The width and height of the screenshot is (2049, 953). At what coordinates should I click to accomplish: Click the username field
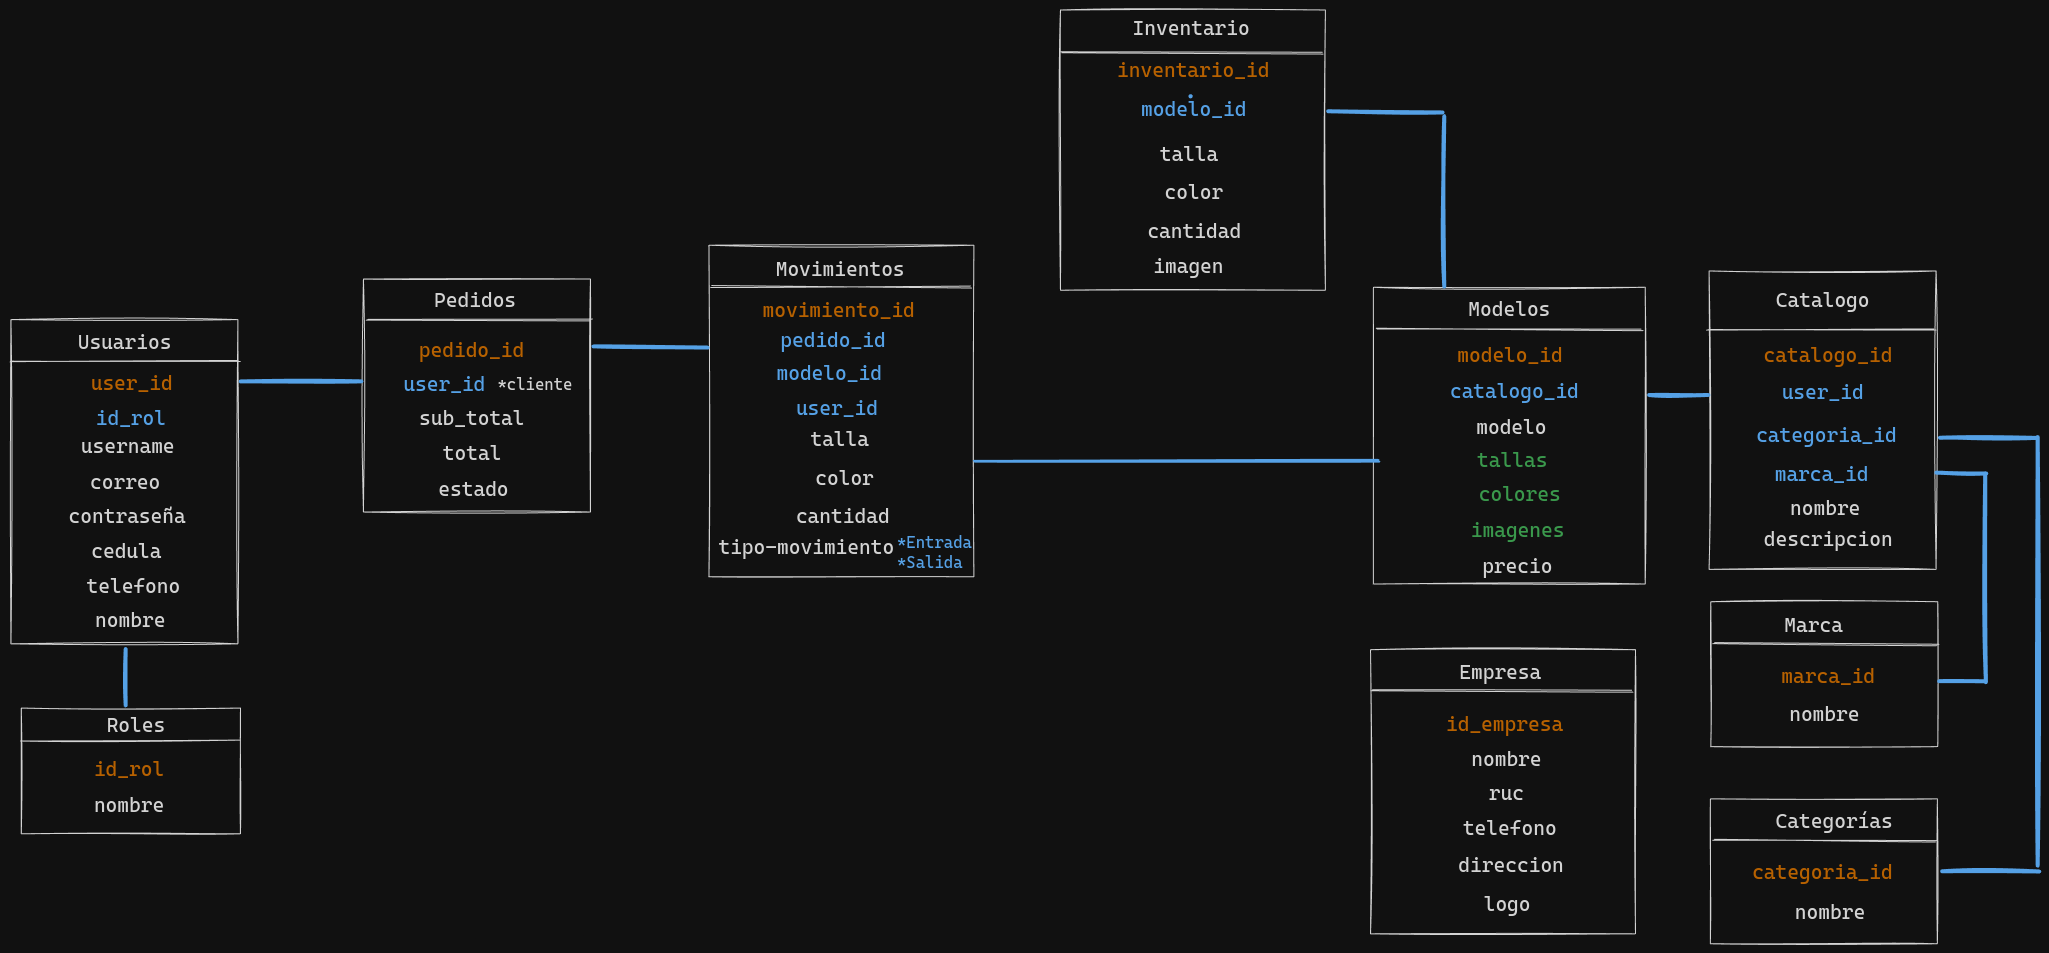pos(127,446)
